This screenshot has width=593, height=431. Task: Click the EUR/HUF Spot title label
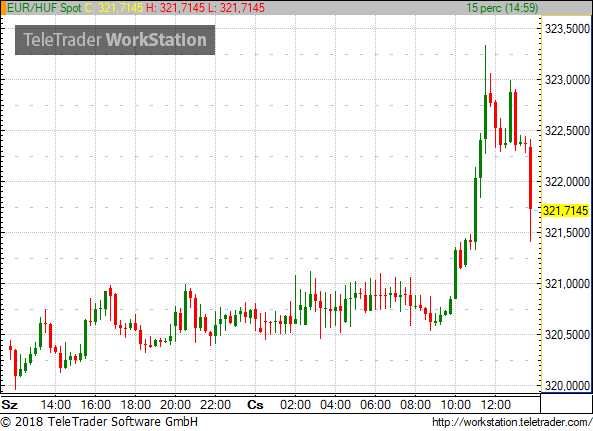point(44,8)
